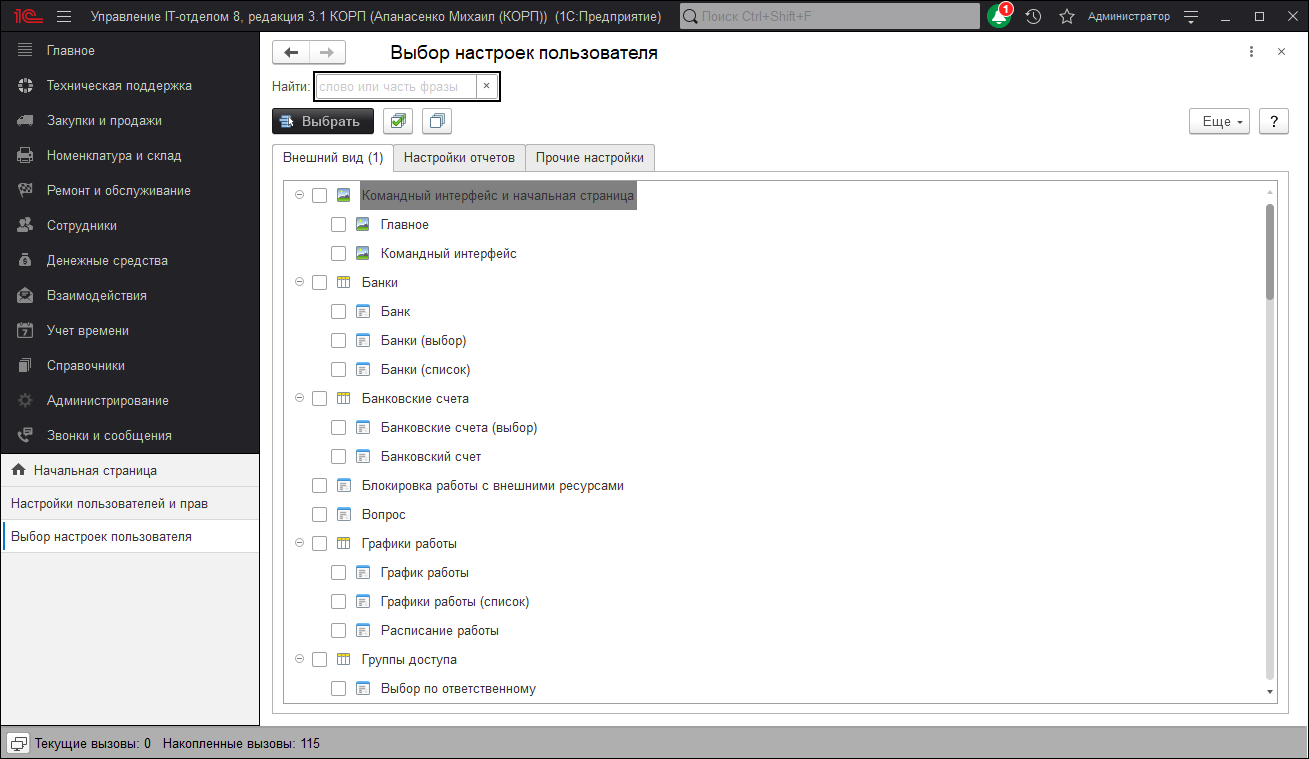Collapse the Графики работы tree node
Viewport: 1309px width, 759px height.
299,544
